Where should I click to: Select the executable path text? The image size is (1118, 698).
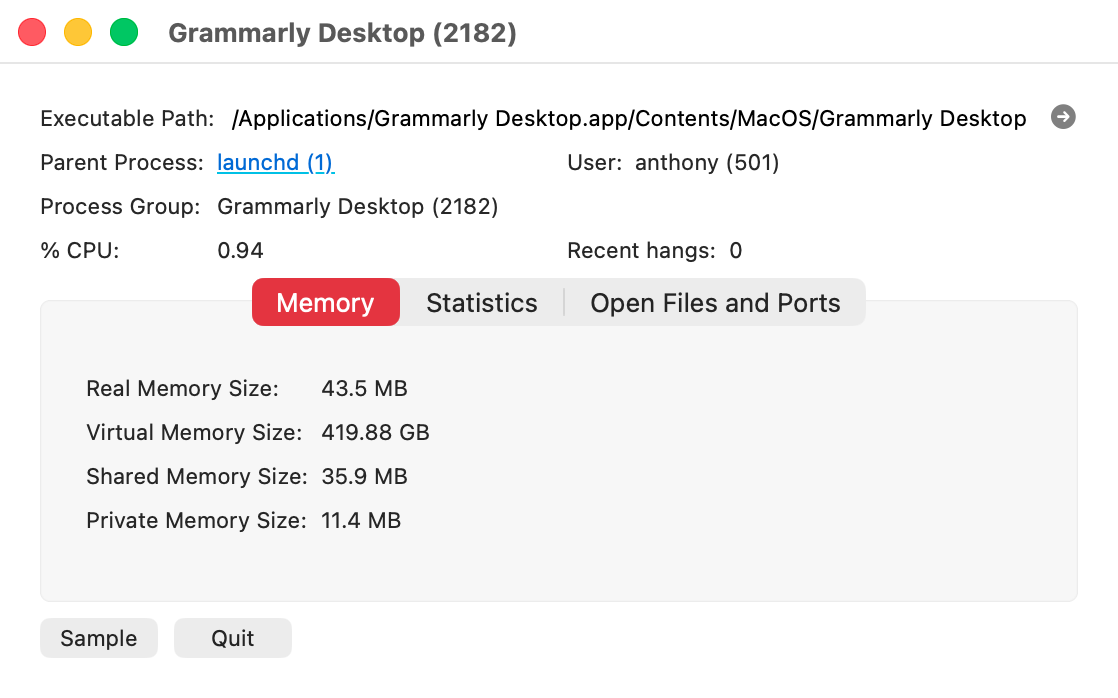click(x=628, y=118)
